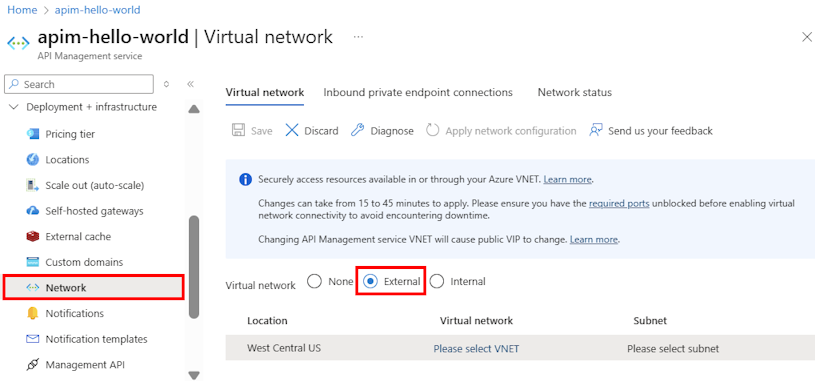
Task: Click the sidebar scroll up arrow
Action: tap(194, 109)
